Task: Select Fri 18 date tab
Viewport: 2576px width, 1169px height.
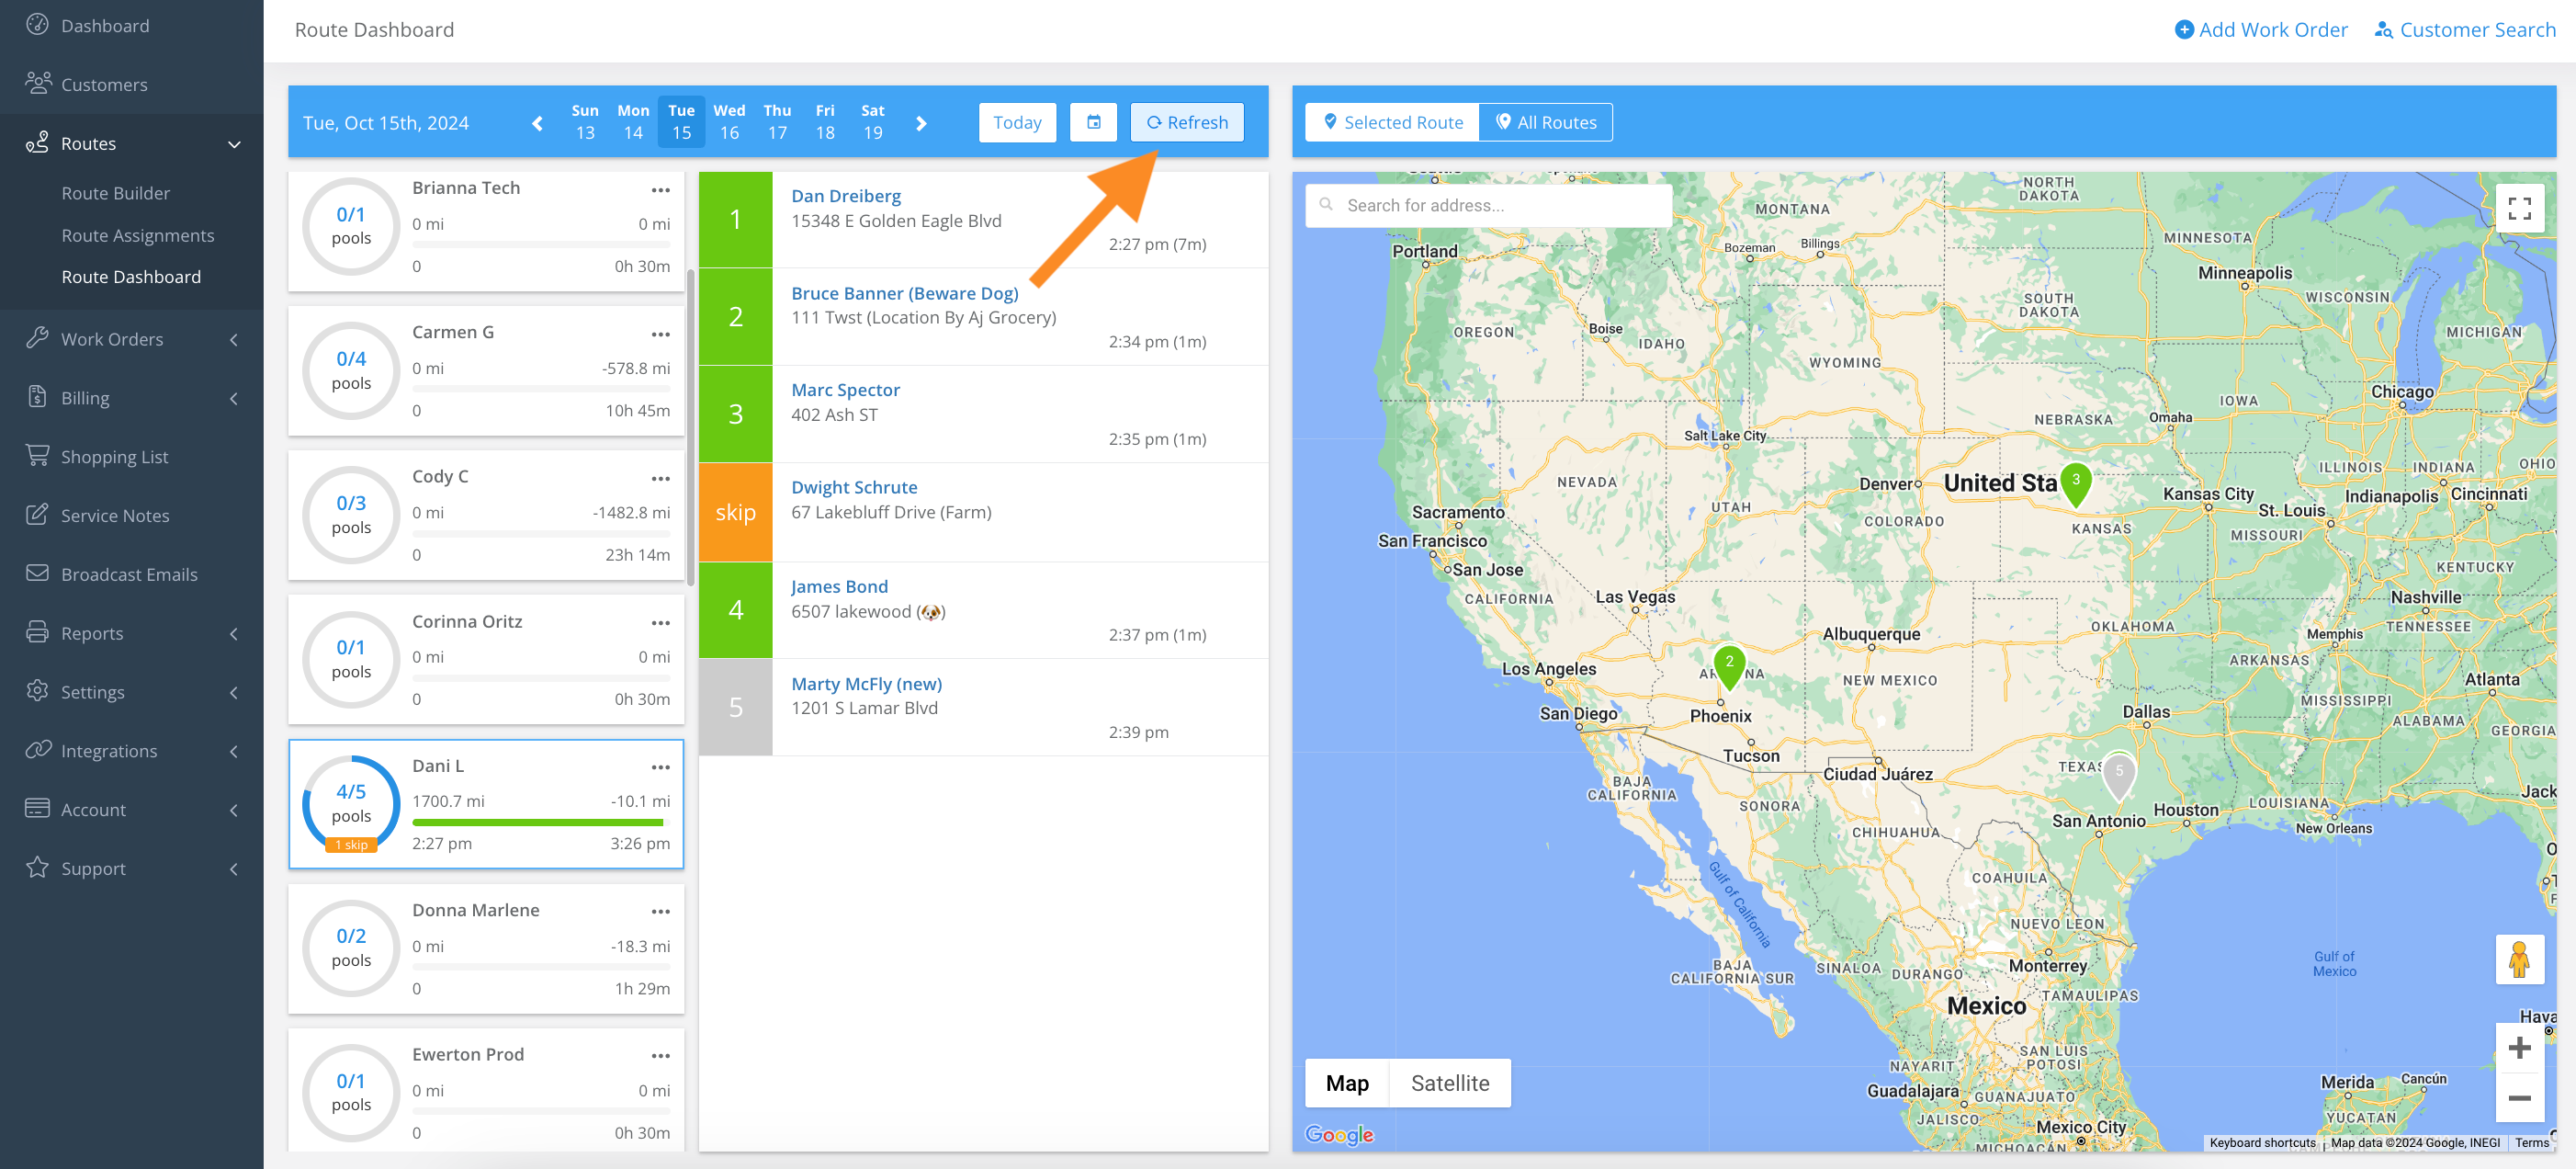Action: point(825,122)
